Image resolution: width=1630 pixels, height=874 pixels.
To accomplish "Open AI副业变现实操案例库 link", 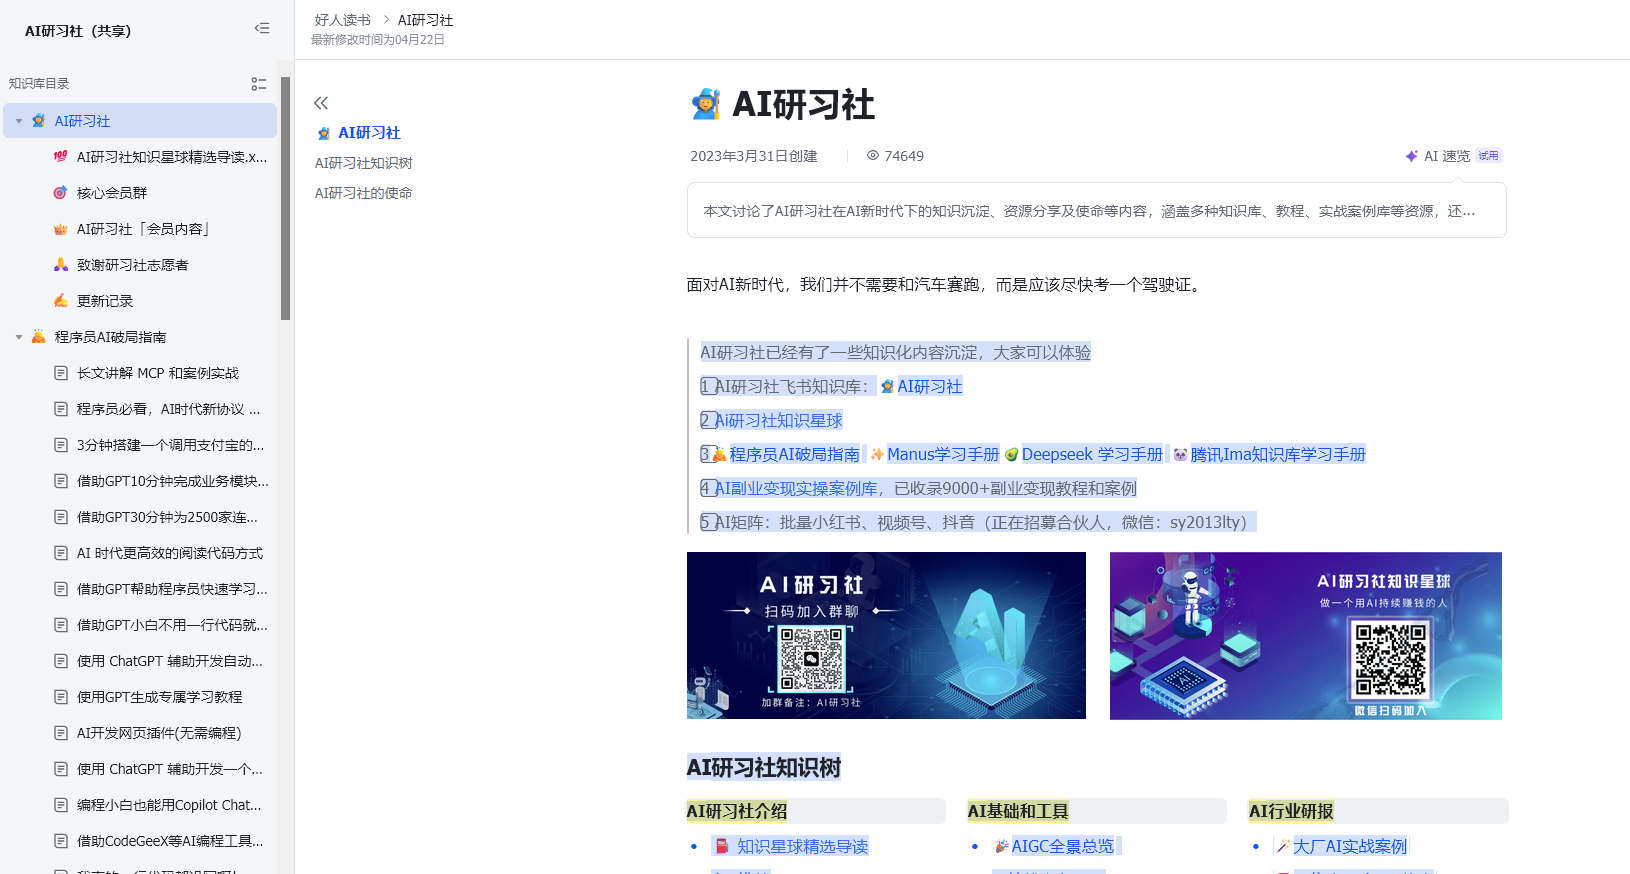I will (796, 488).
